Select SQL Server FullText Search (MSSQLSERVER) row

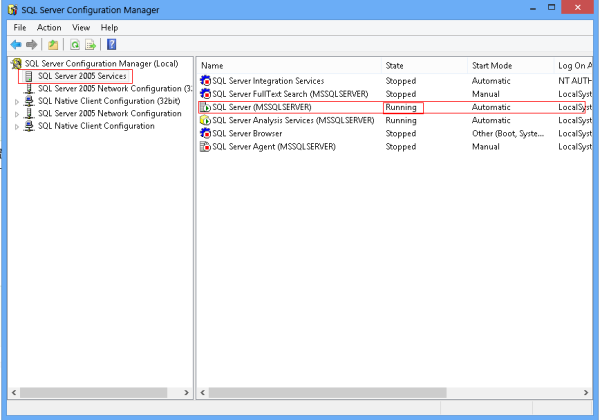(x=395, y=94)
